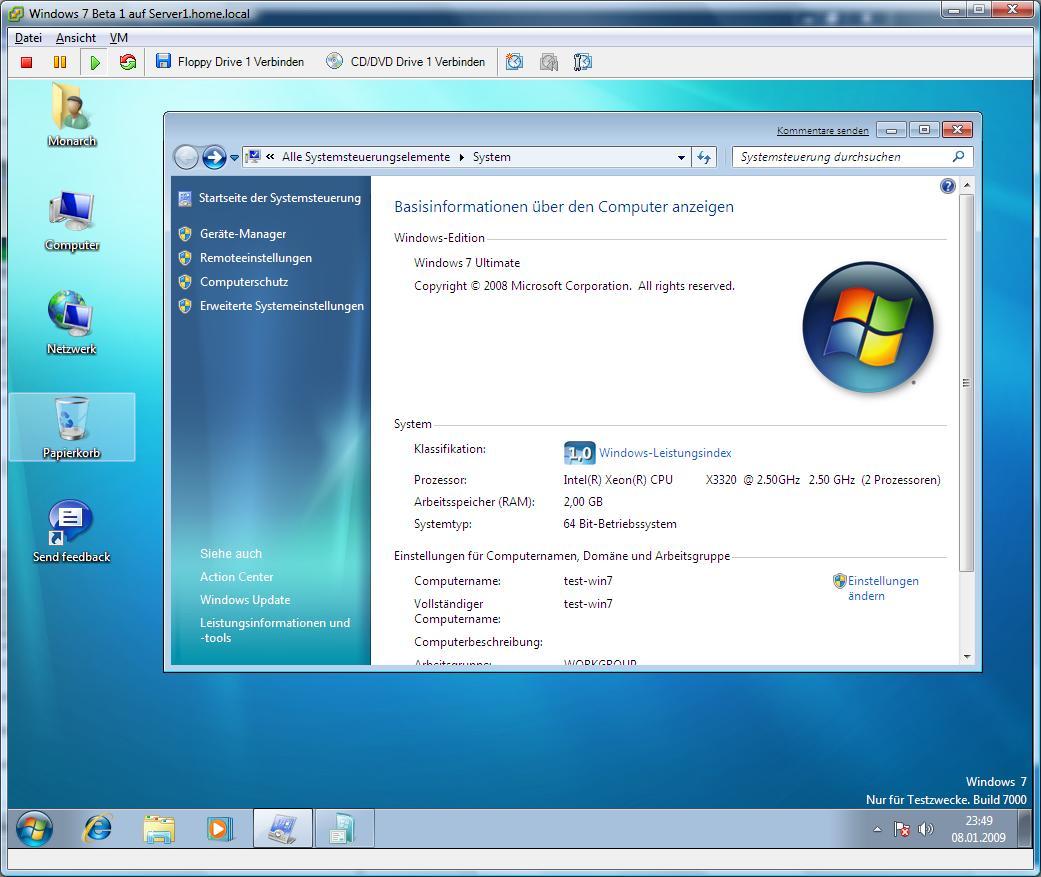The height and width of the screenshot is (877, 1041).
Task: Open Leistungsinformationen und -tools
Action: (x=275, y=630)
